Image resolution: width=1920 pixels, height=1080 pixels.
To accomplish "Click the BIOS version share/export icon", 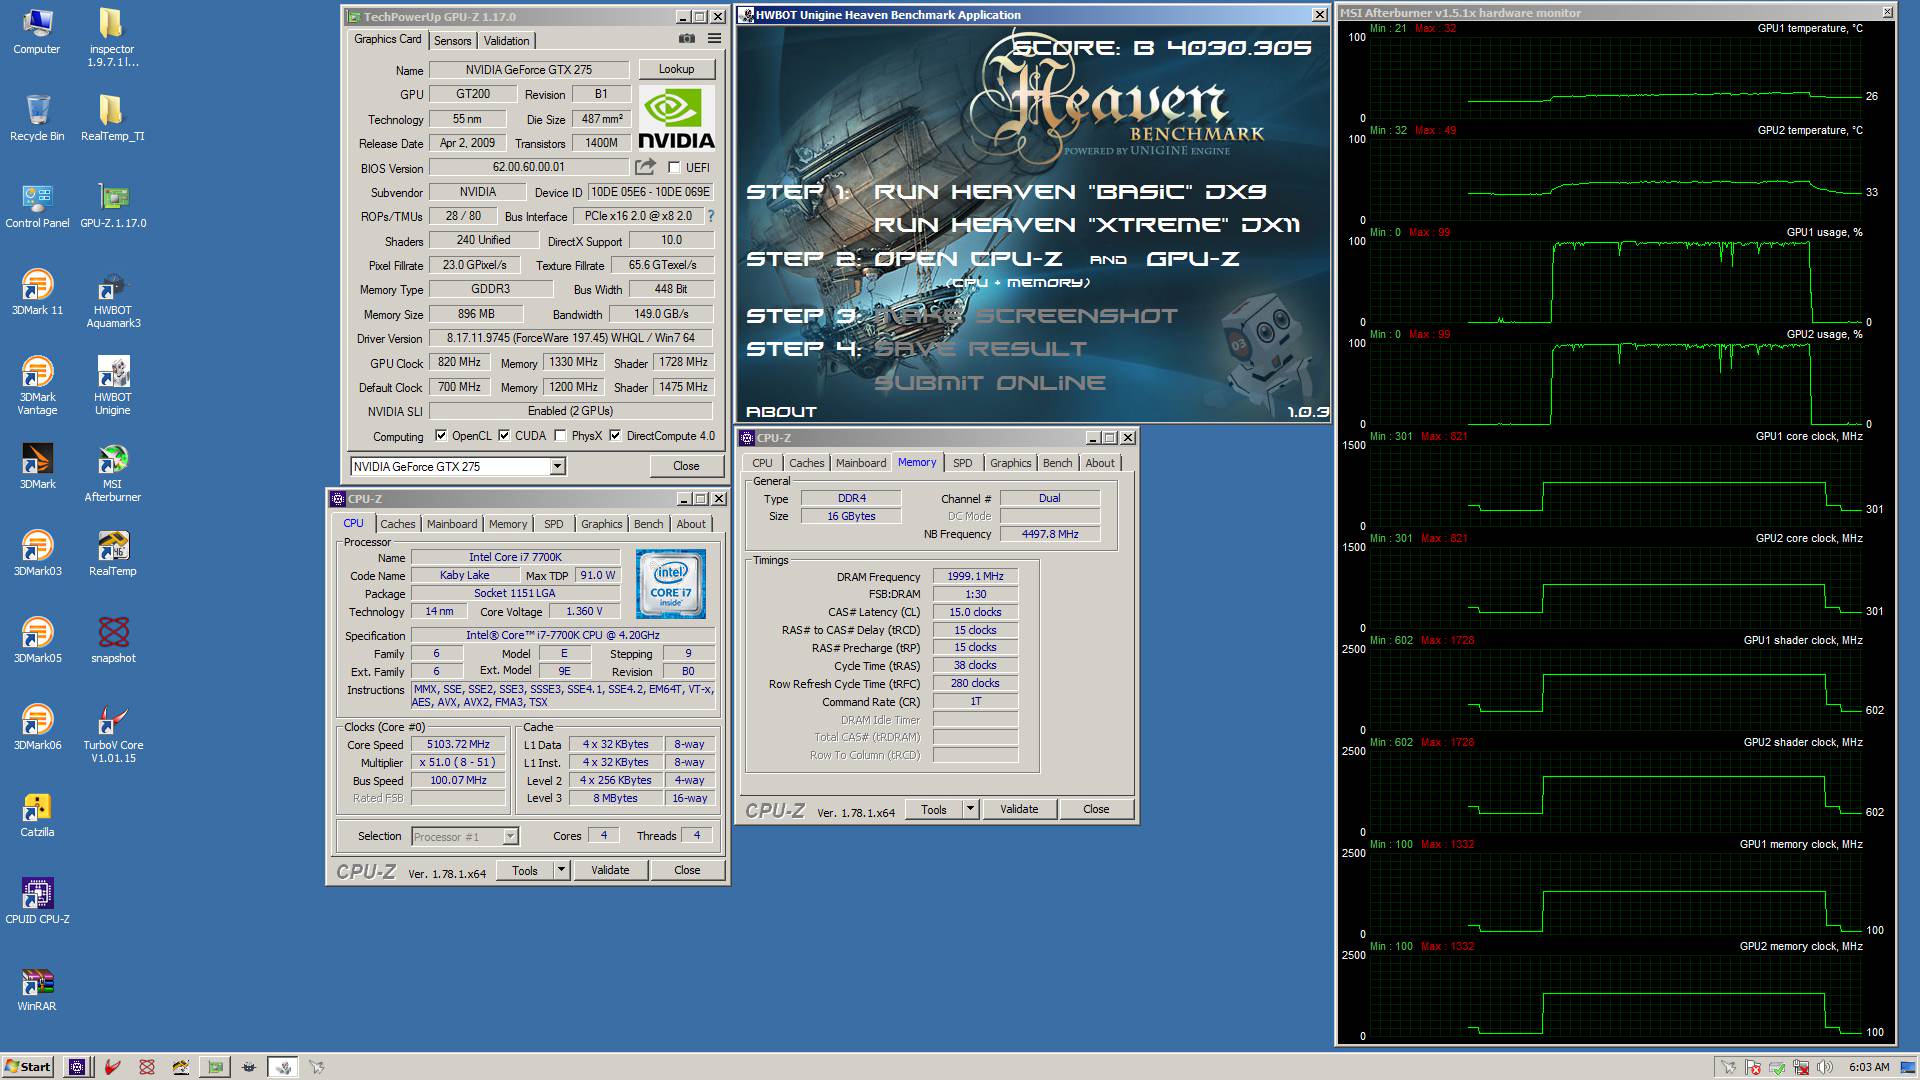I will [646, 167].
